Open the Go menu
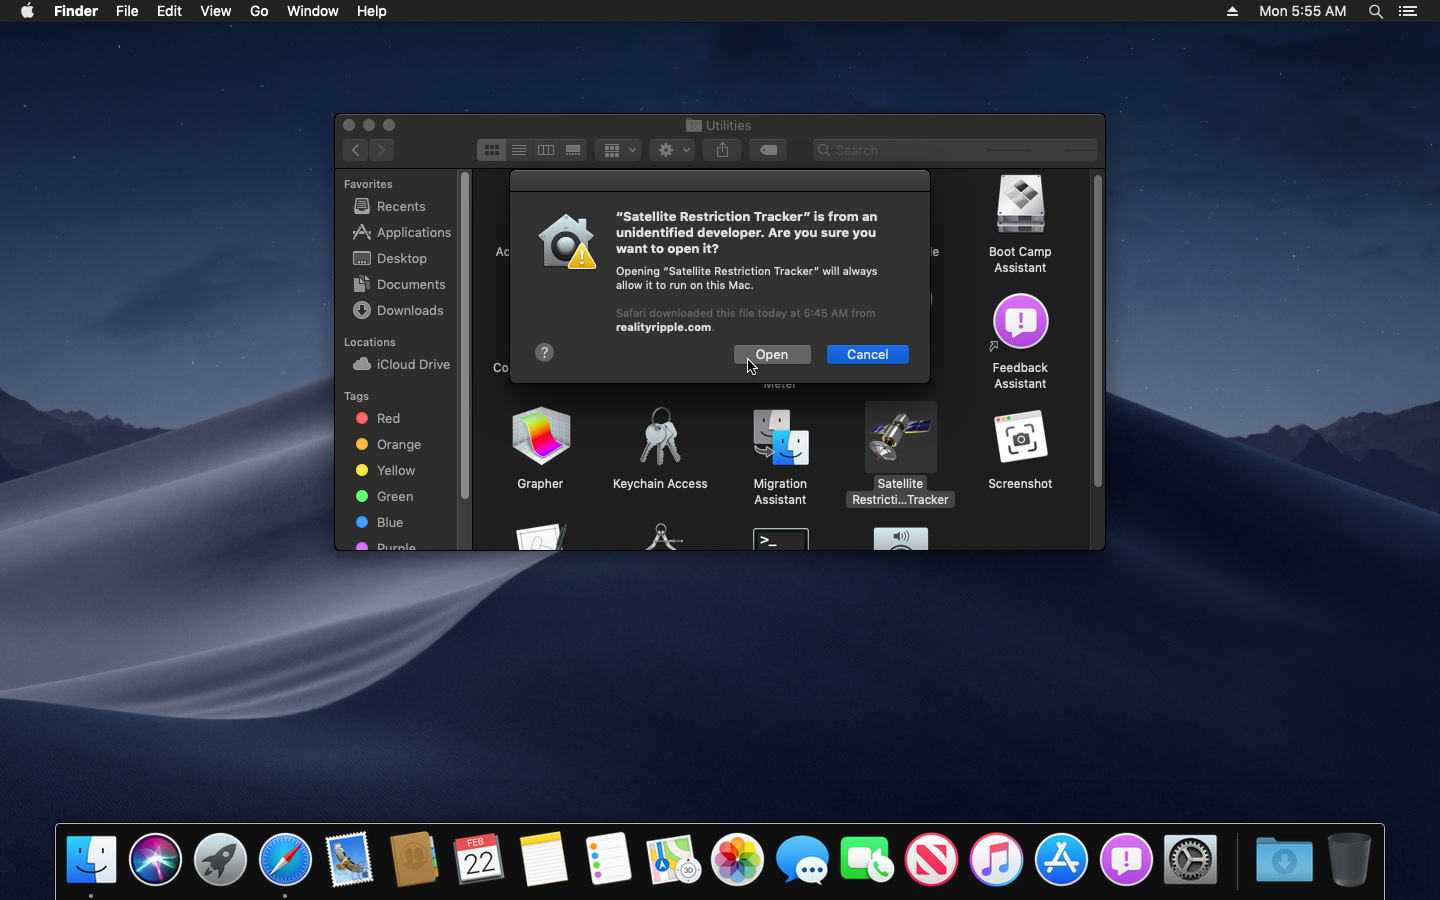Screen dimensions: 1440x900 258,11
